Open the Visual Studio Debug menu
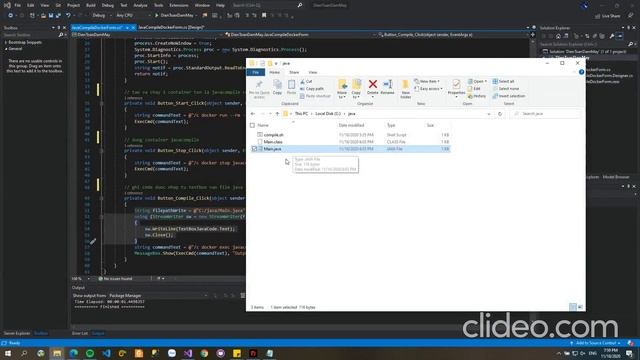This screenshot has height=360, width=640. point(108,5)
